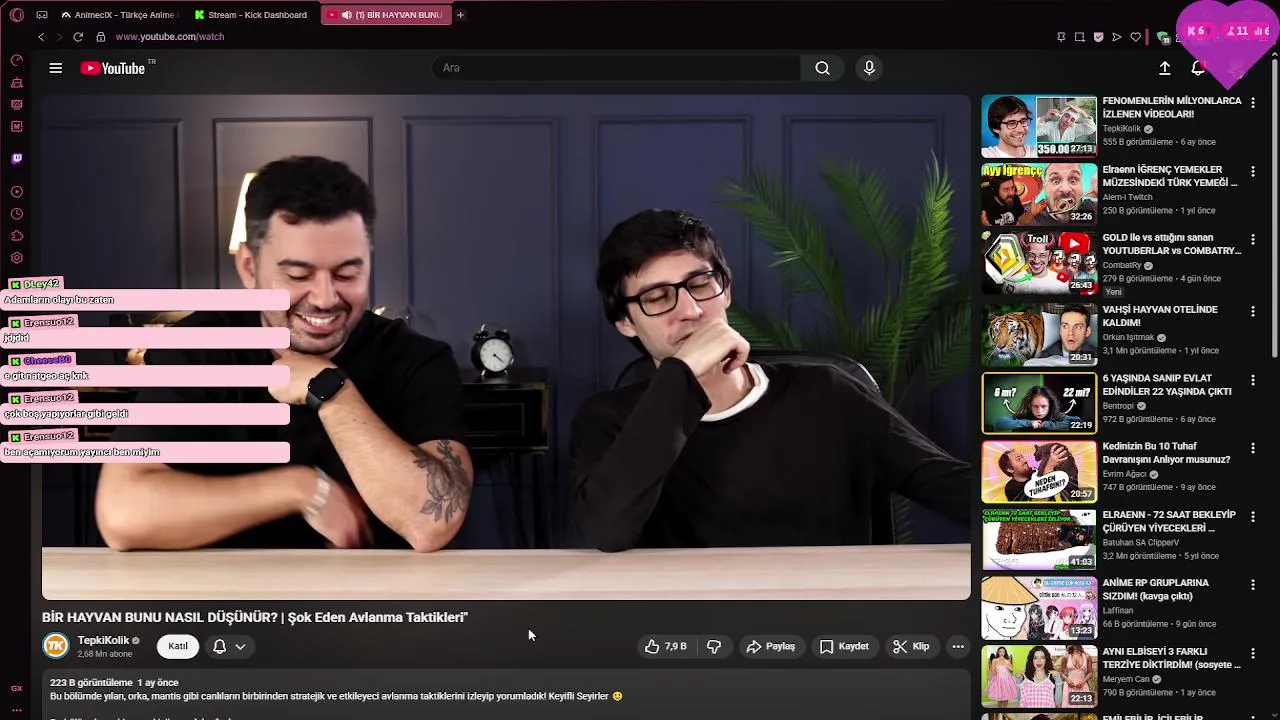The image size is (1280, 720).
Task: Click the Katıl join button
Action: coord(178,647)
